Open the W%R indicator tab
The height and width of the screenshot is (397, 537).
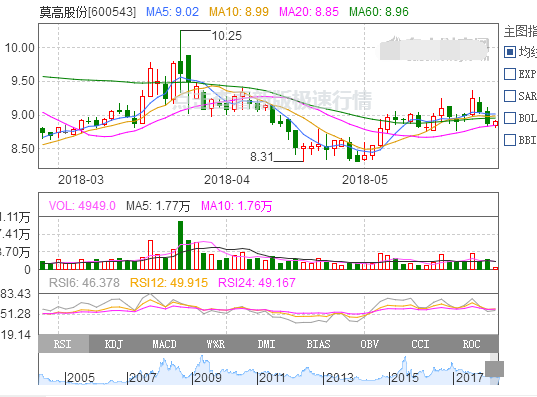(x=216, y=344)
